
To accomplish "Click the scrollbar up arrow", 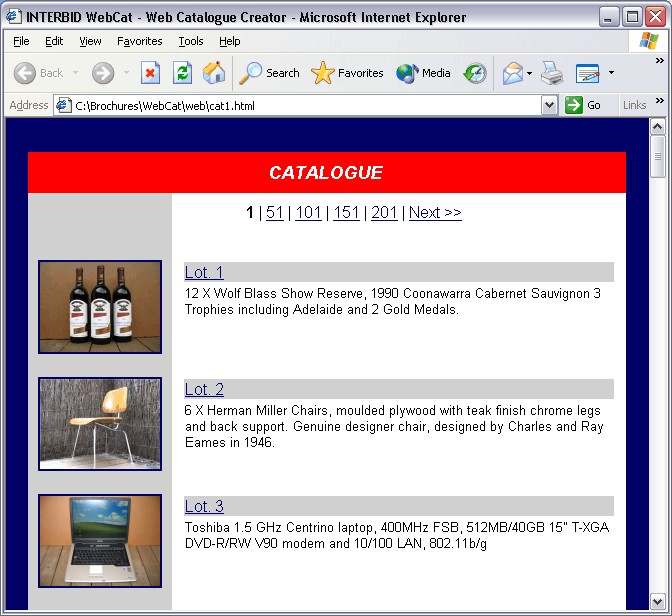I will click(657, 126).
